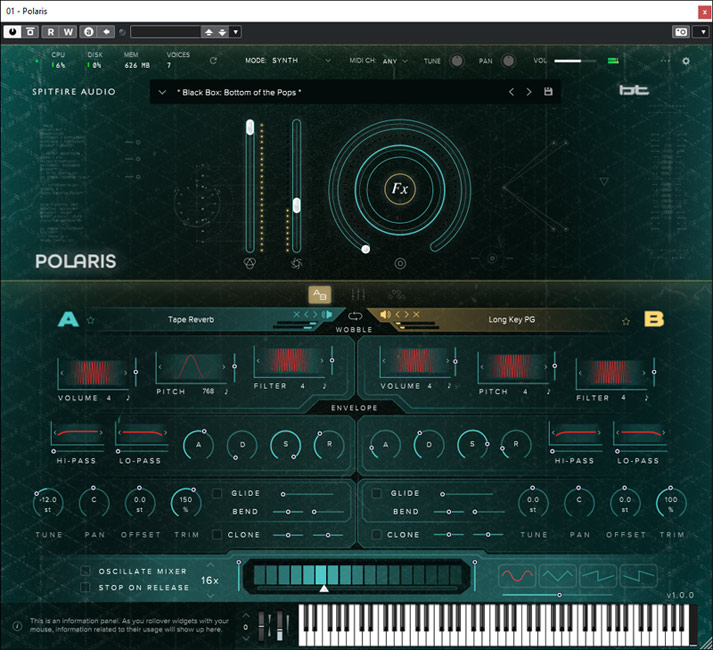Screen dimensions: 713x650
Task: Open the Polaris settings gear
Action: [686, 61]
